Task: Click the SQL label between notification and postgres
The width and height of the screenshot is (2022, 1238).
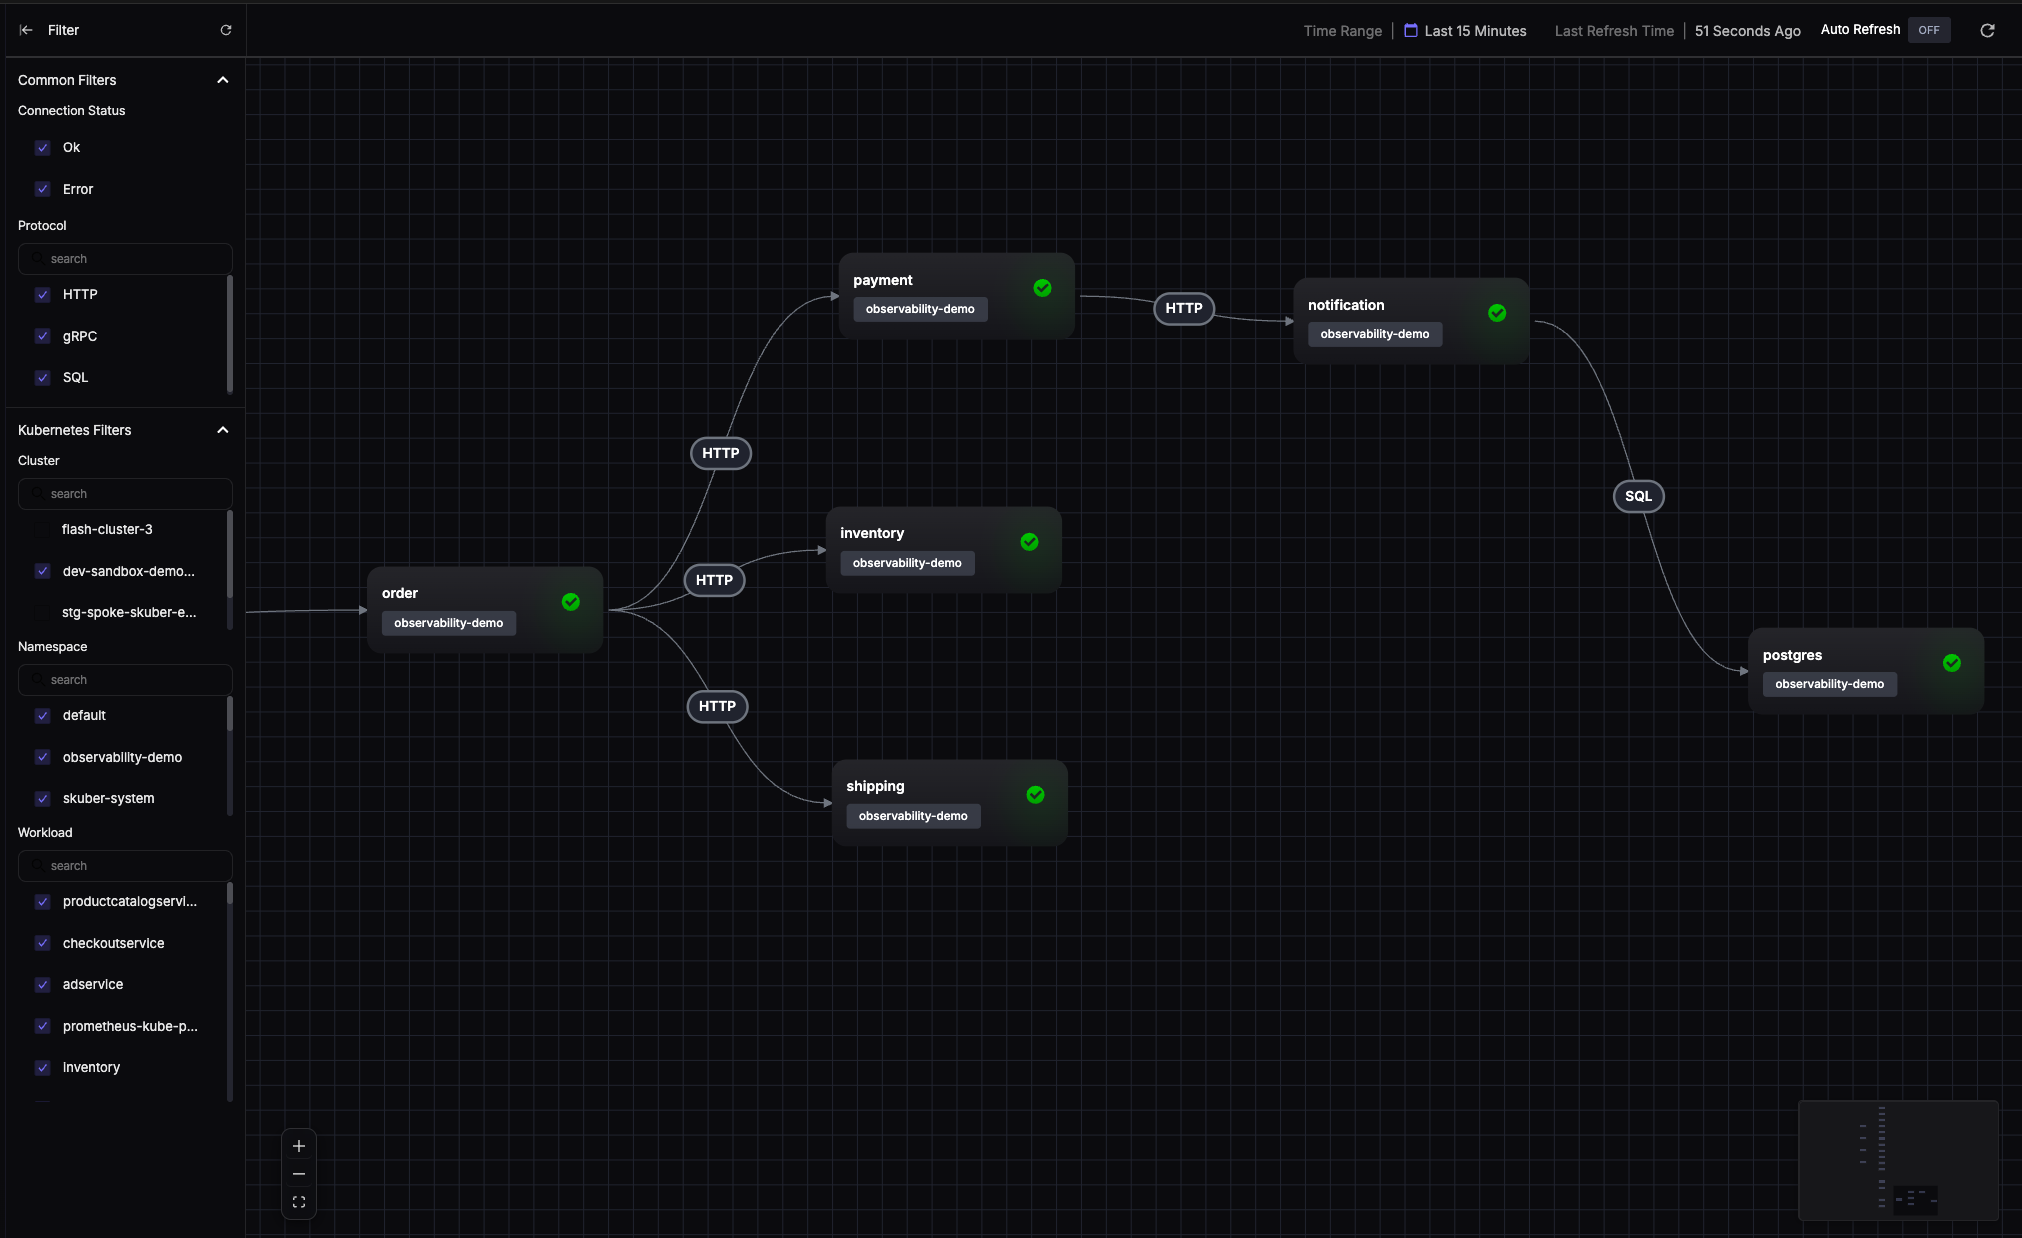Action: coord(1637,496)
